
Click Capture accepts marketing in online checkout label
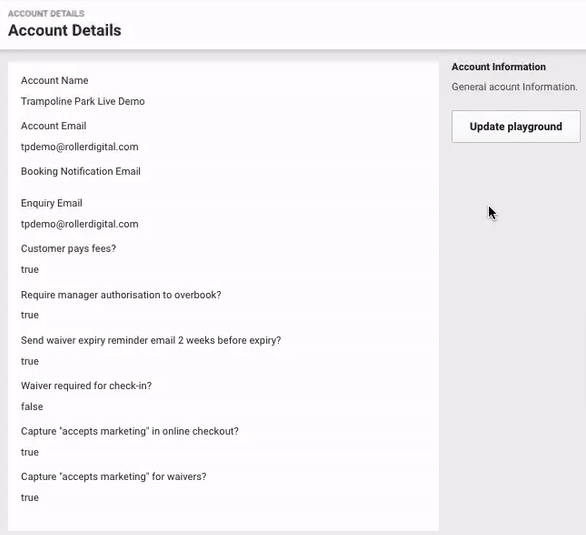tap(130, 431)
